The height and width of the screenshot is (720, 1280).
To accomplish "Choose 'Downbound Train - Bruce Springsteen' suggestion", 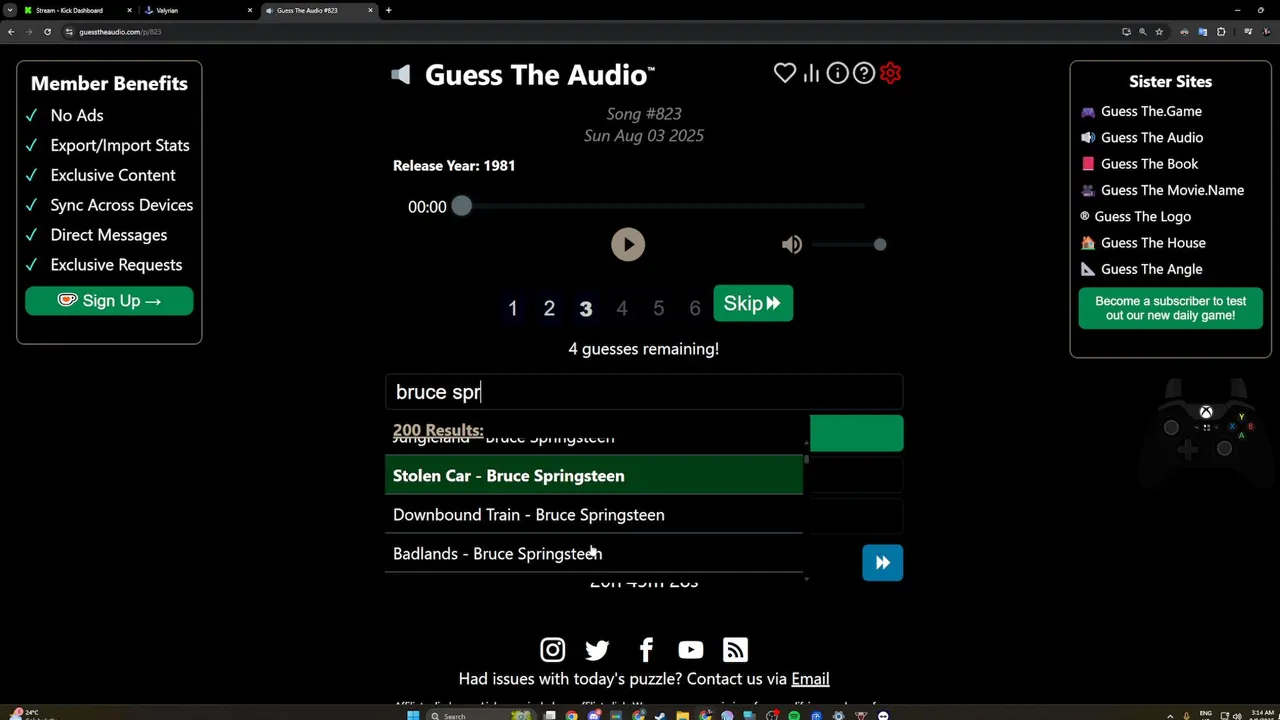I will click(x=594, y=515).
